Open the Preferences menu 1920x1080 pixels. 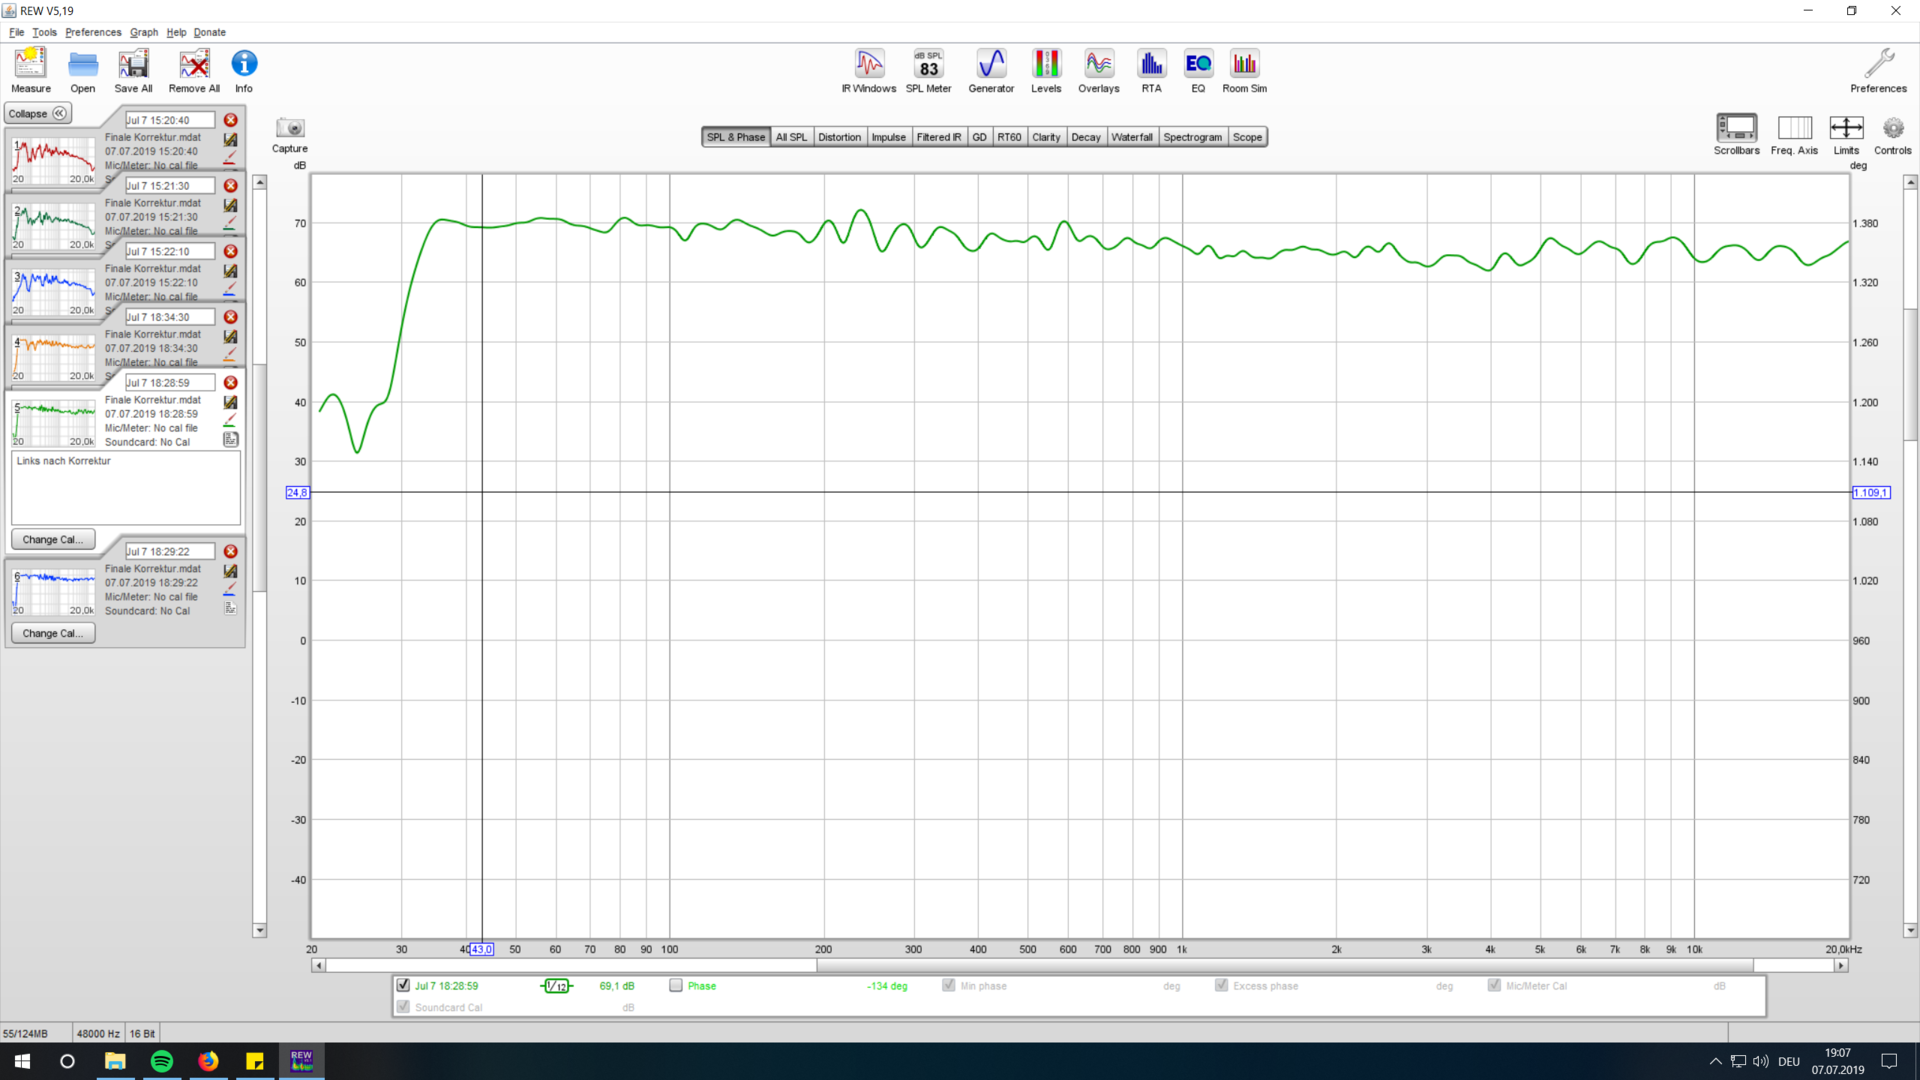click(x=93, y=32)
